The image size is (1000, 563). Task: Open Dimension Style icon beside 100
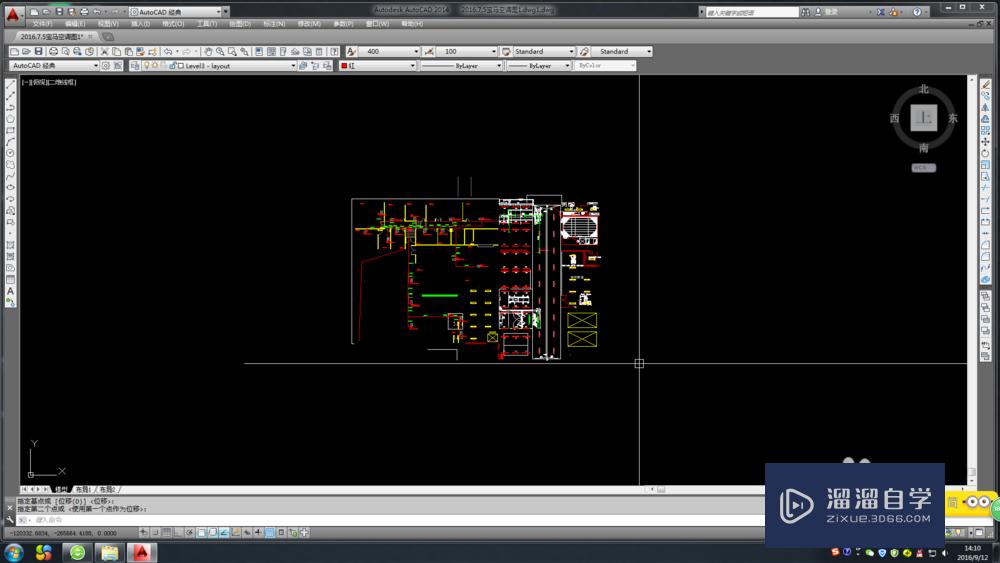(x=429, y=52)
